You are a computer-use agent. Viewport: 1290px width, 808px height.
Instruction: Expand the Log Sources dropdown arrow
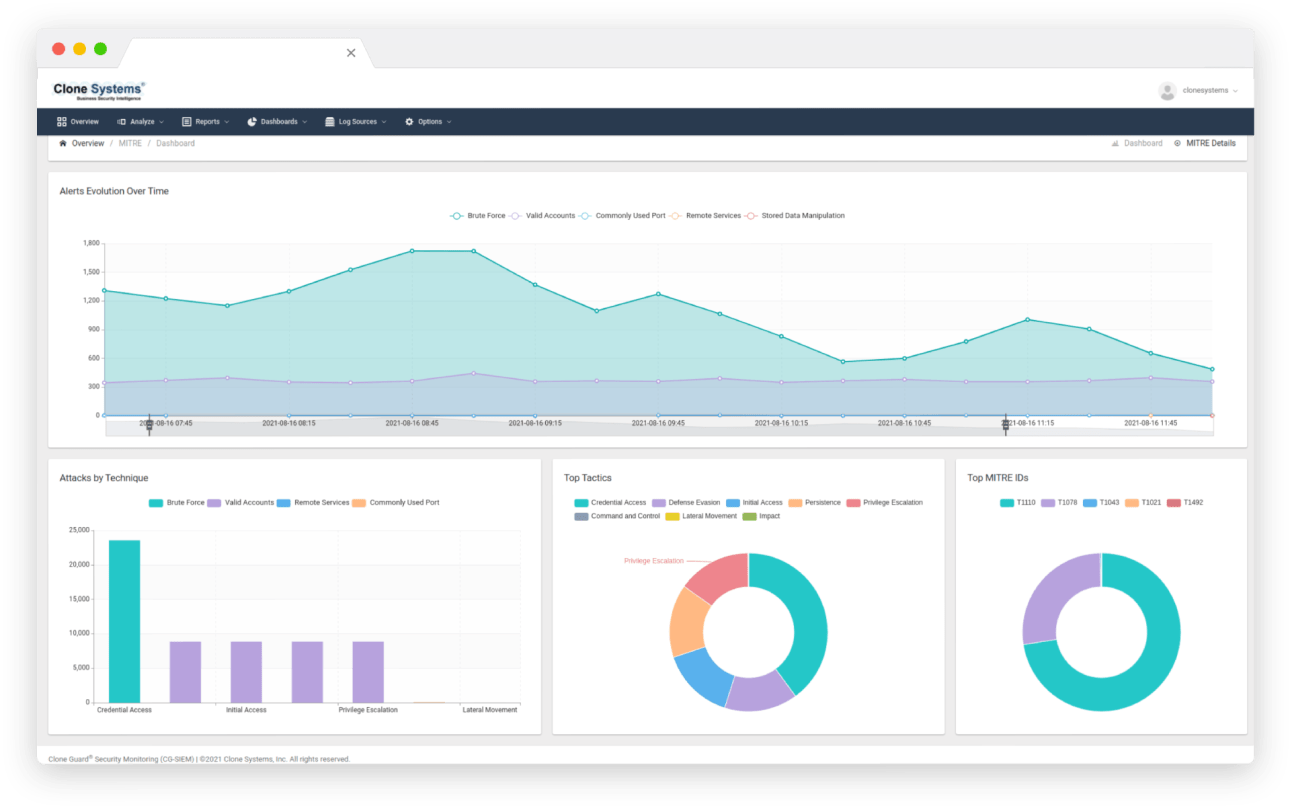(x=383, y=122)
